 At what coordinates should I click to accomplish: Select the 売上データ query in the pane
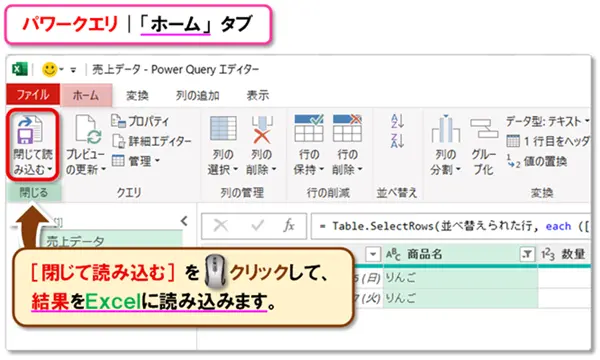[x=111, y=240]
